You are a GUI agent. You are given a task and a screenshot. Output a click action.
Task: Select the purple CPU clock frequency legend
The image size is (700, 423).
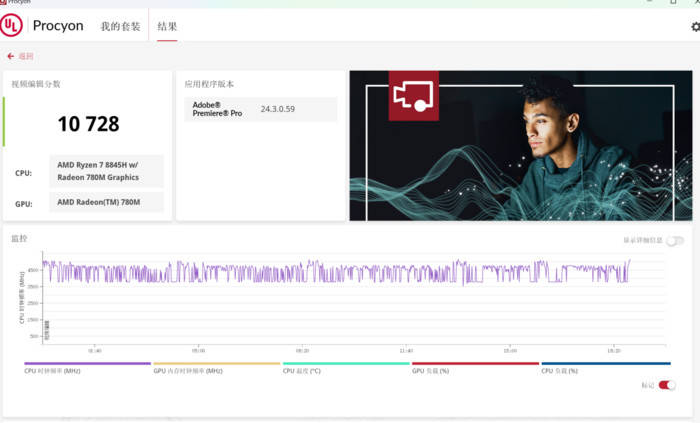point(88,368)
